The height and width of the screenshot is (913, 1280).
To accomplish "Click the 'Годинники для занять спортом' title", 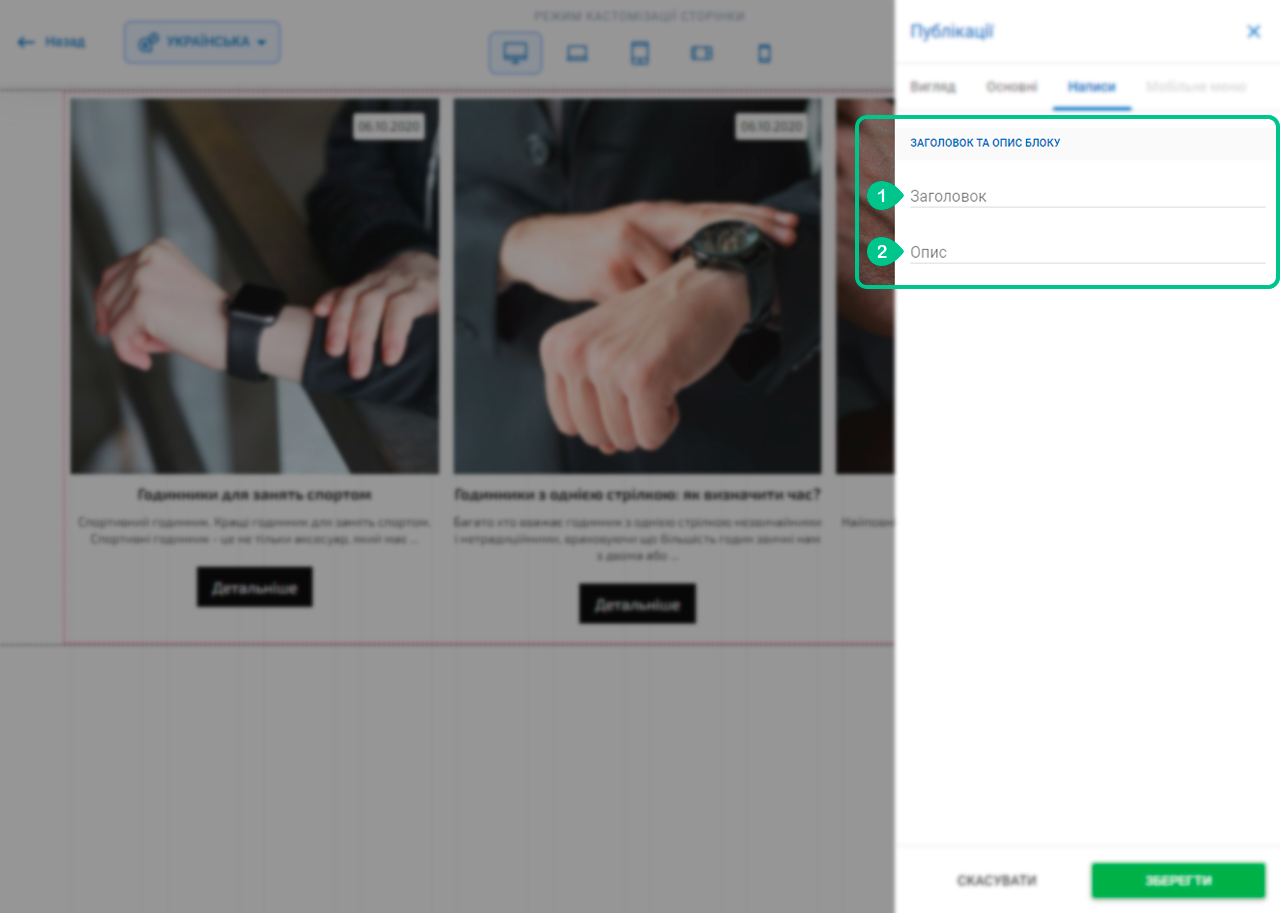I will coord(254,495).
